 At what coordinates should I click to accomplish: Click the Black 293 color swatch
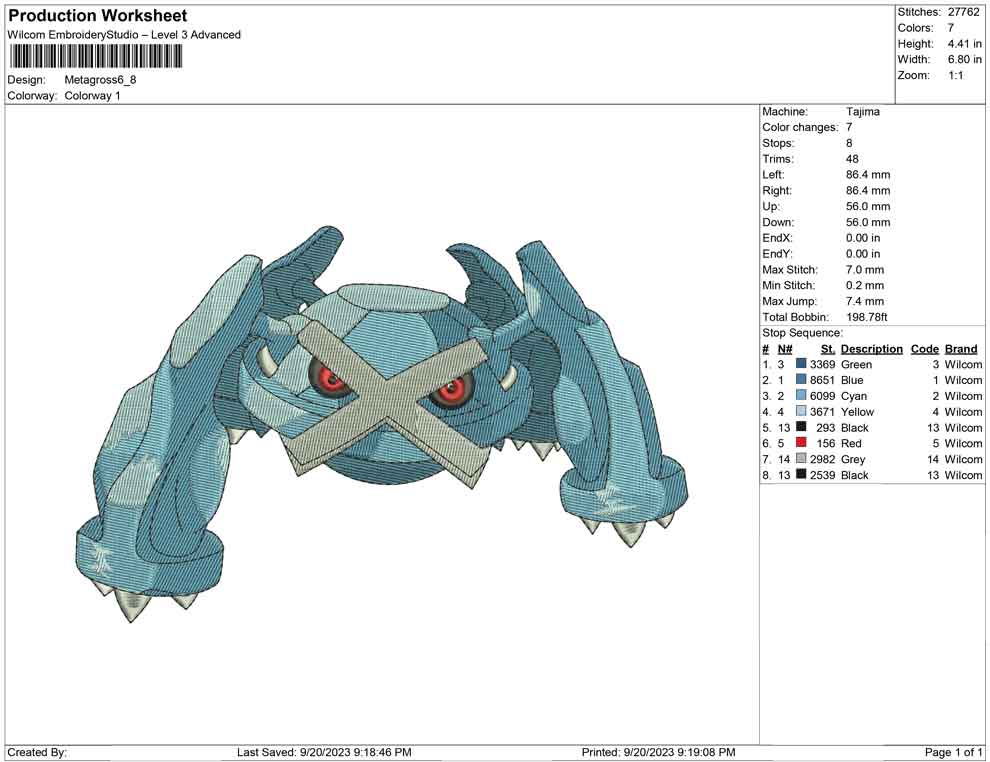[x=801, y=427]
